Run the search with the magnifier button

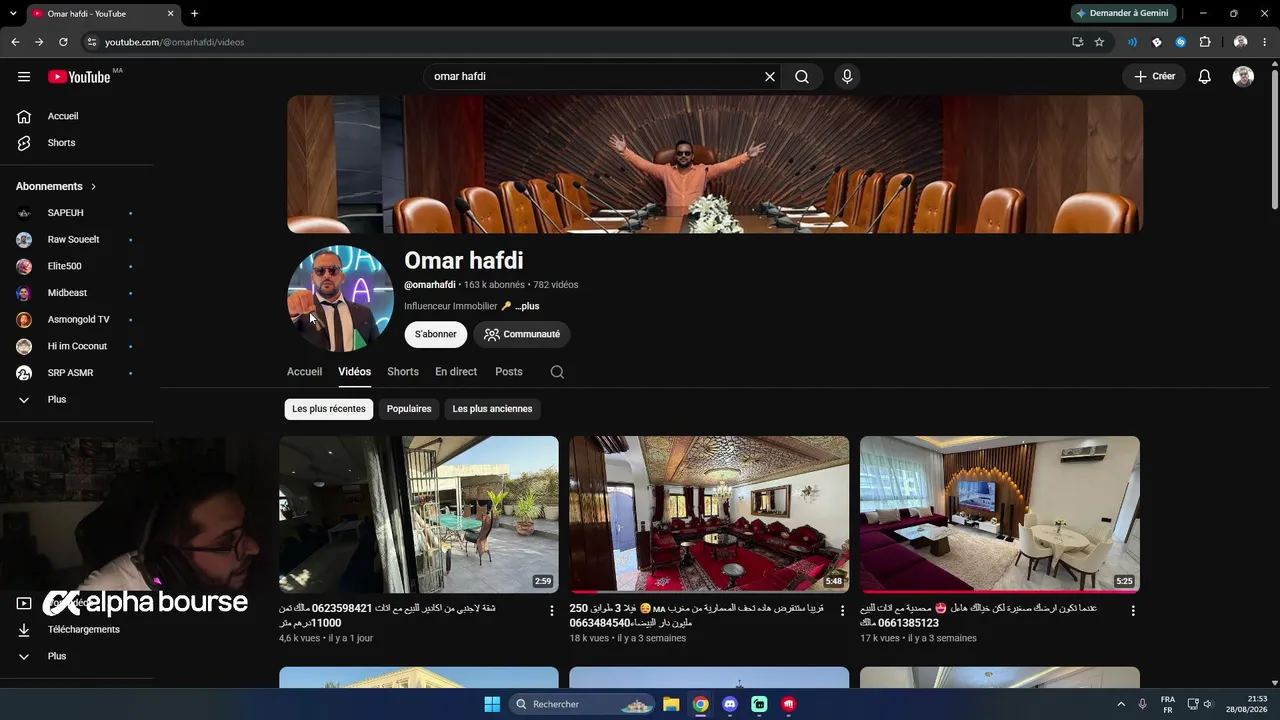[802, 77]
